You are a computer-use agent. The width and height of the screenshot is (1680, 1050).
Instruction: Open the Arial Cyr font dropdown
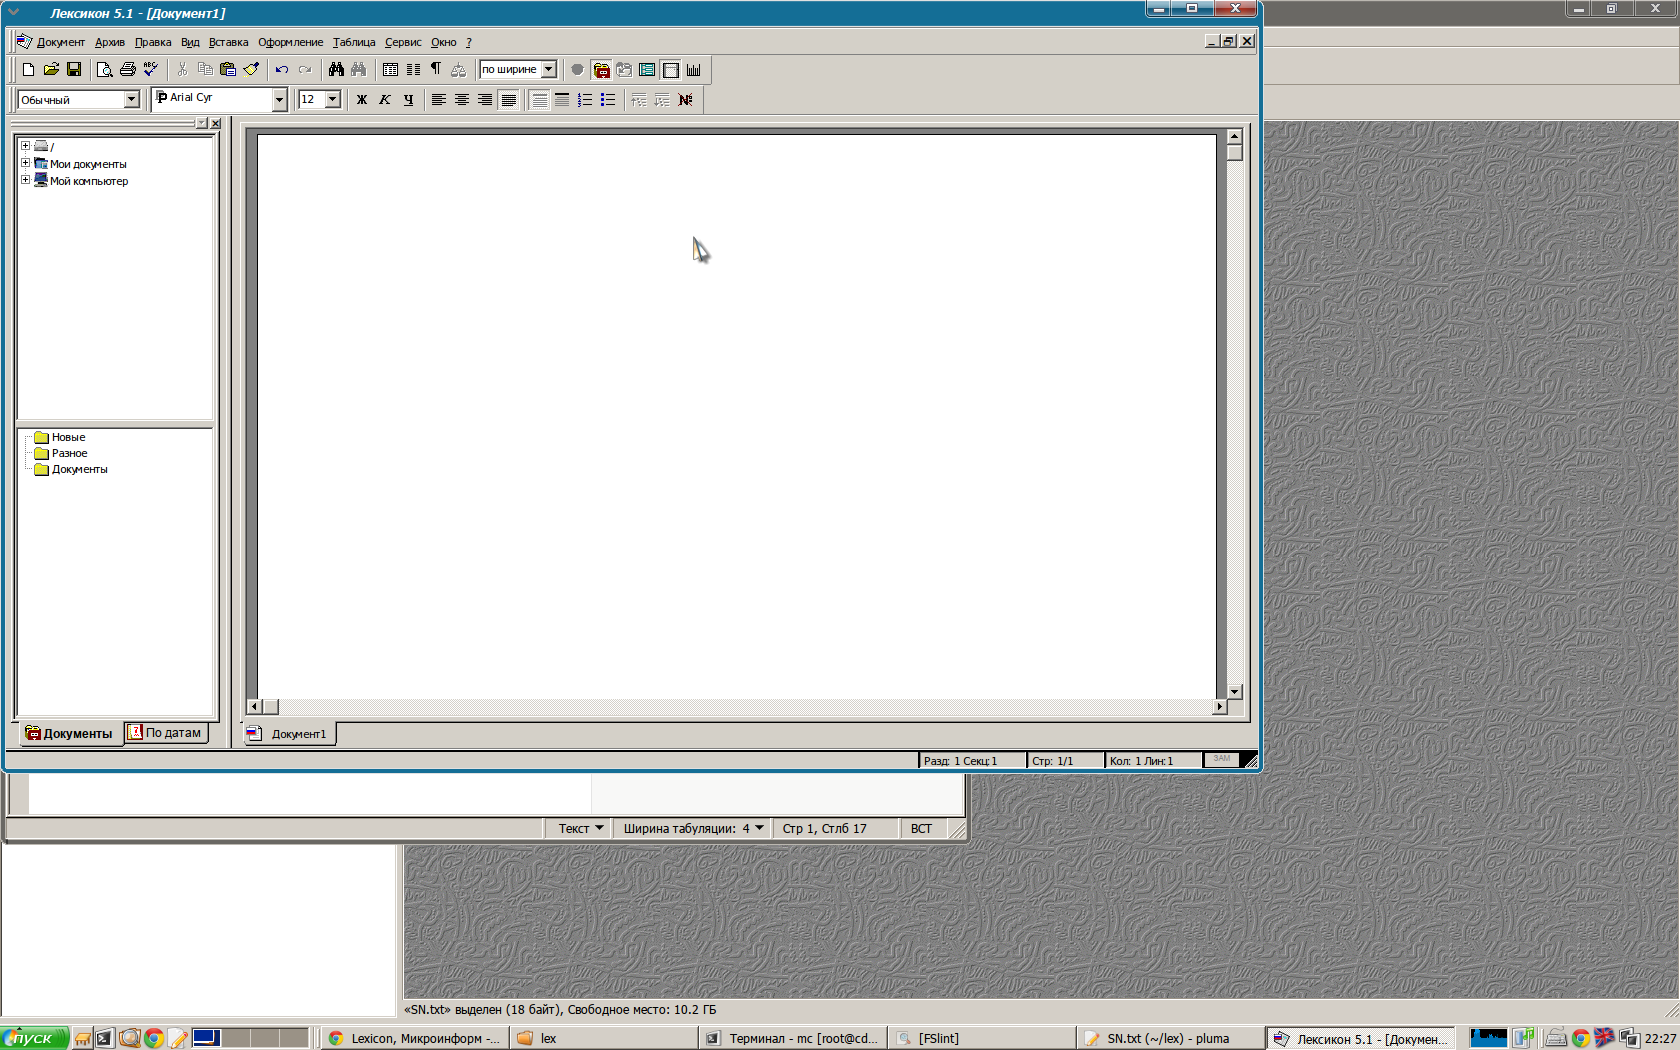coord(279,99)
